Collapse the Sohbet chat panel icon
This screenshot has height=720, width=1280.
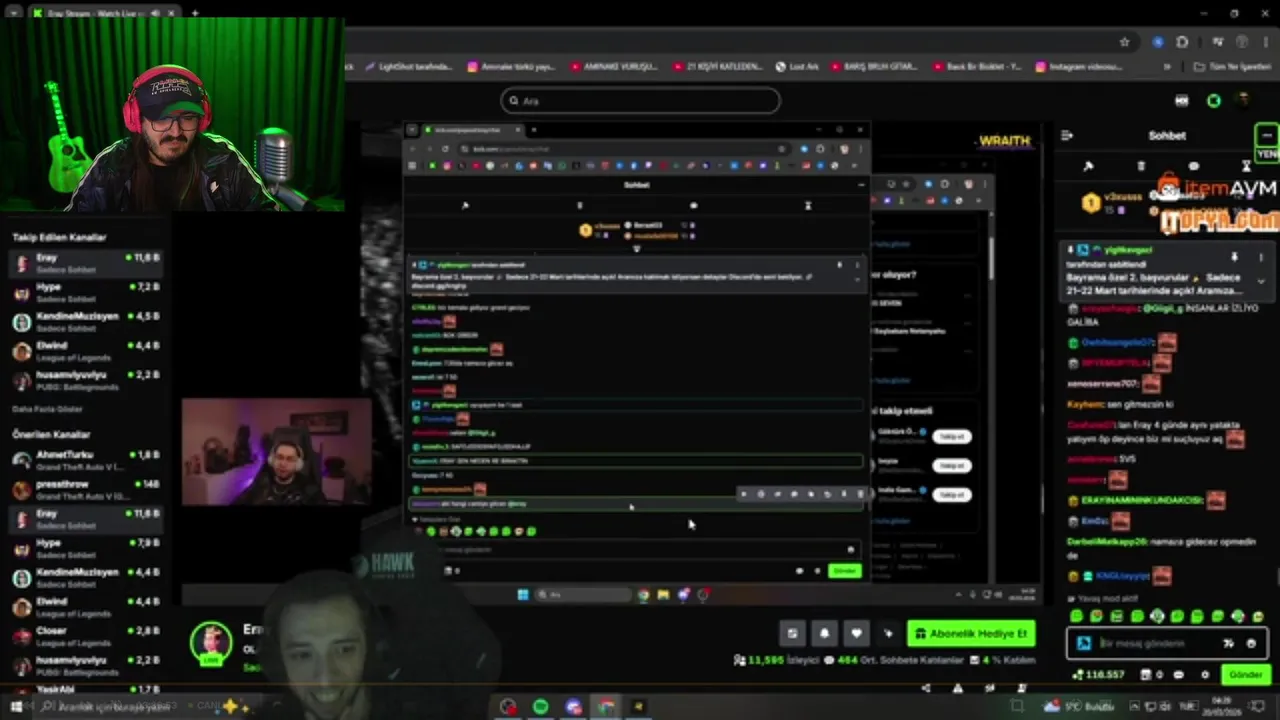(x=1067, y=135)
